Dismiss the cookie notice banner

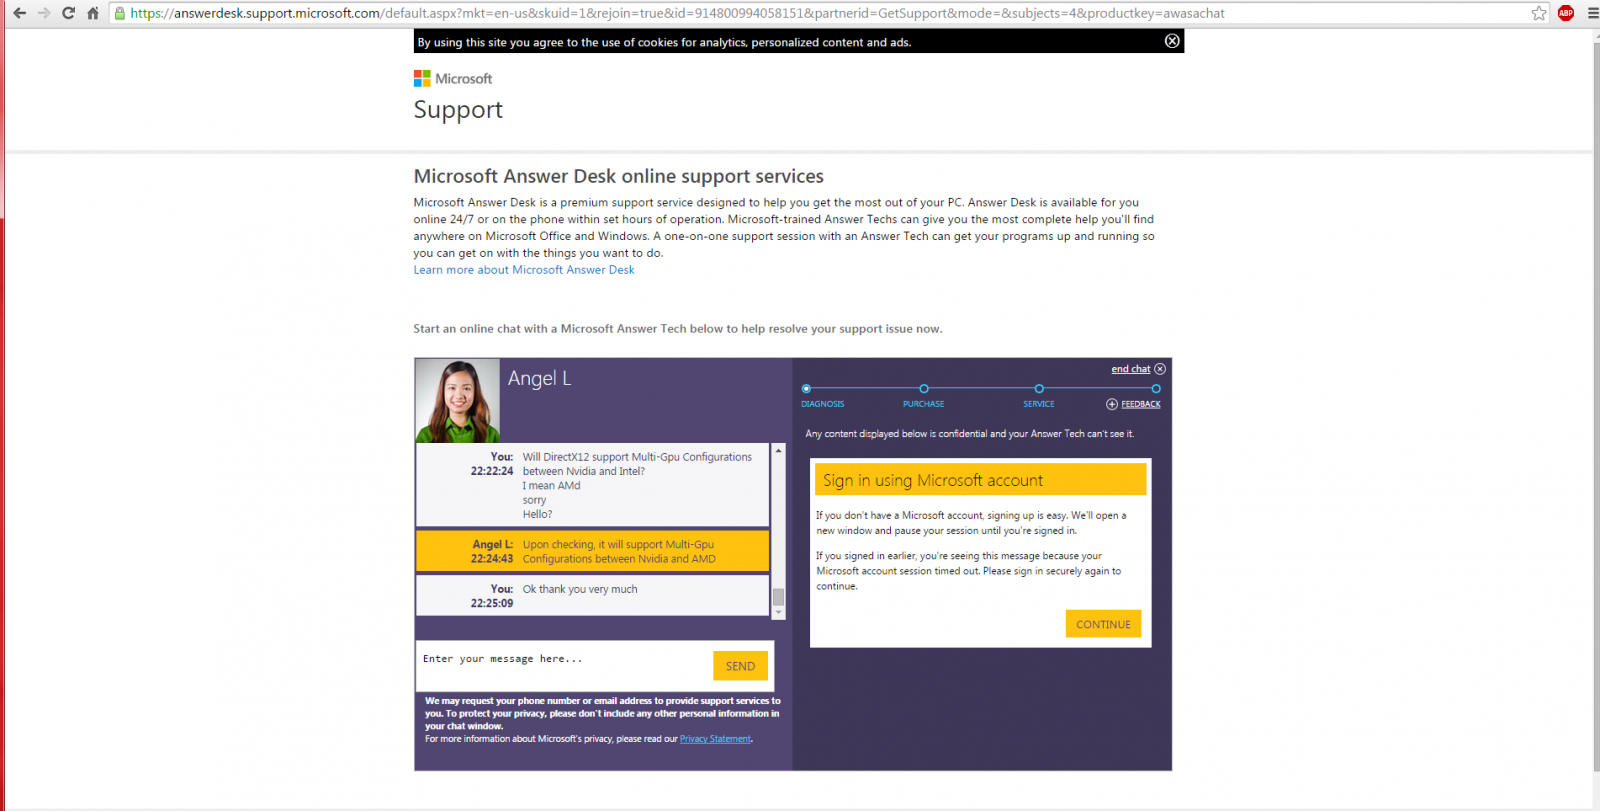point(1172,41)
